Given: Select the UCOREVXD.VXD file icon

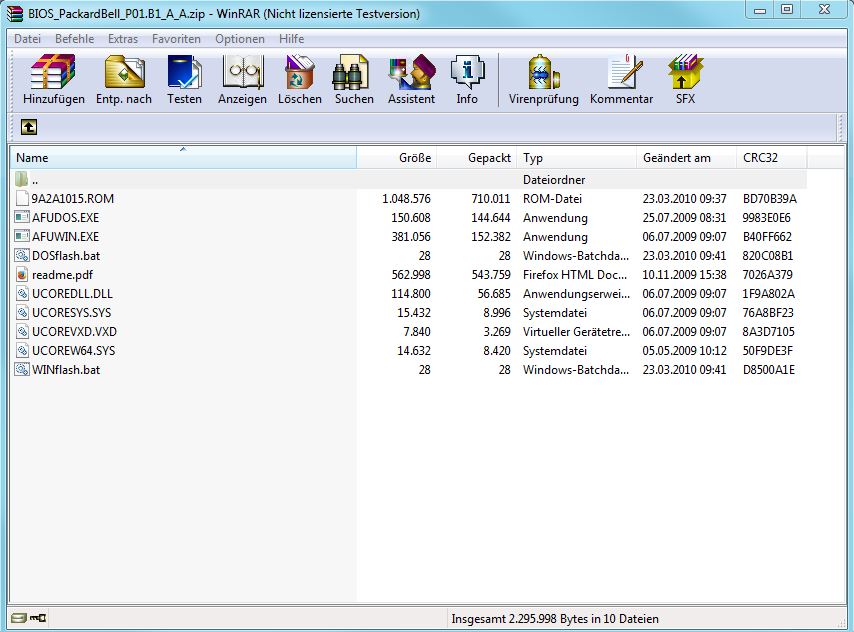Looking at the screenshot, I should 22,332.
